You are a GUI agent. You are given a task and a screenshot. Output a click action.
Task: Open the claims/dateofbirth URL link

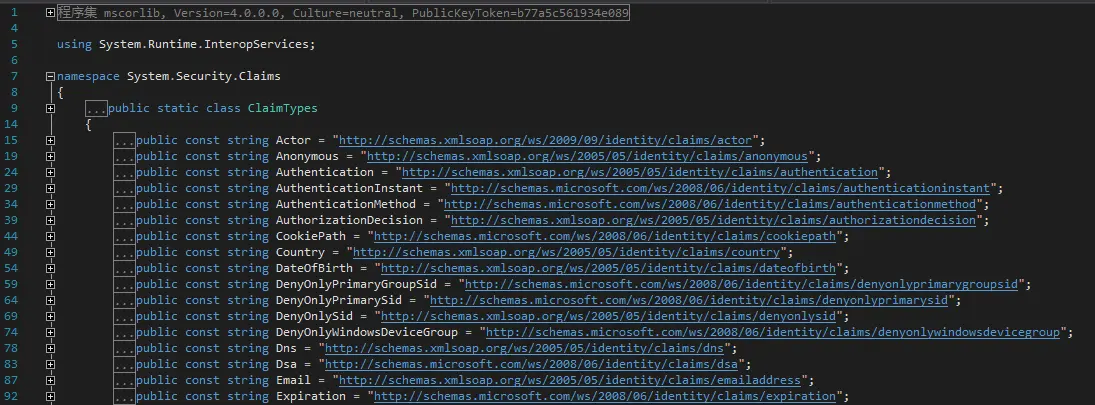pyautogui.click(x=608, y=269)
